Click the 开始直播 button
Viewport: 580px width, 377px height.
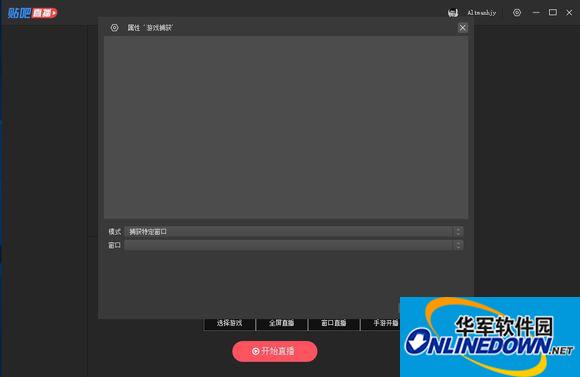(x=275, y=351)
